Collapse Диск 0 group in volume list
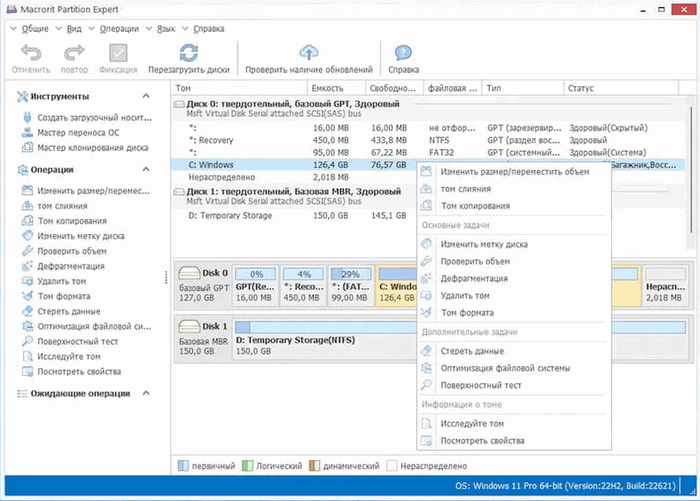Image resolution: width=700 pixels, height=501 pixels. [x=179, y=104]
